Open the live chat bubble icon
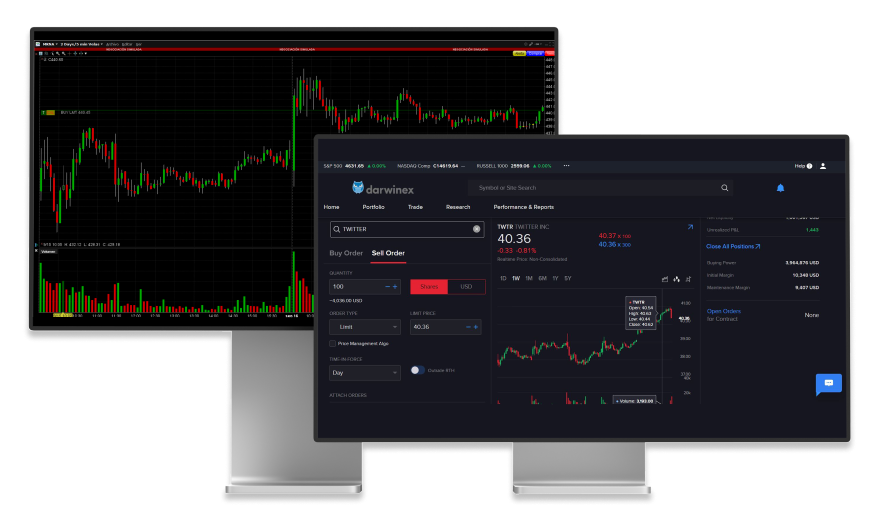882x527 pixels. pos(828,383)
